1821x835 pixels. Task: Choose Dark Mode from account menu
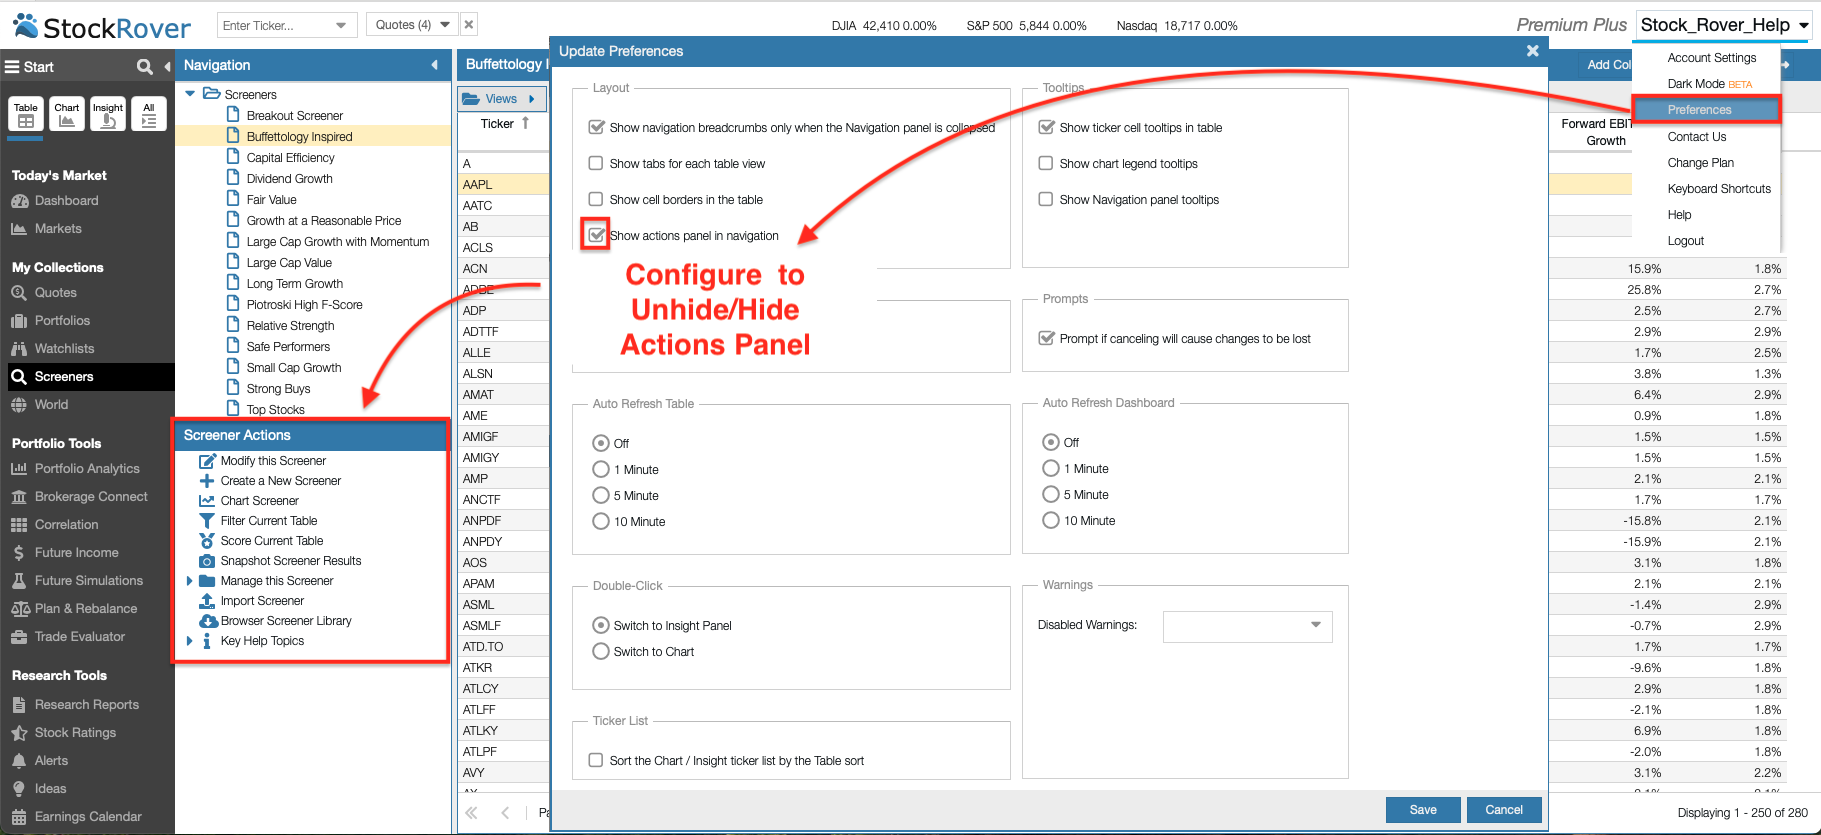coord(1709,84)
